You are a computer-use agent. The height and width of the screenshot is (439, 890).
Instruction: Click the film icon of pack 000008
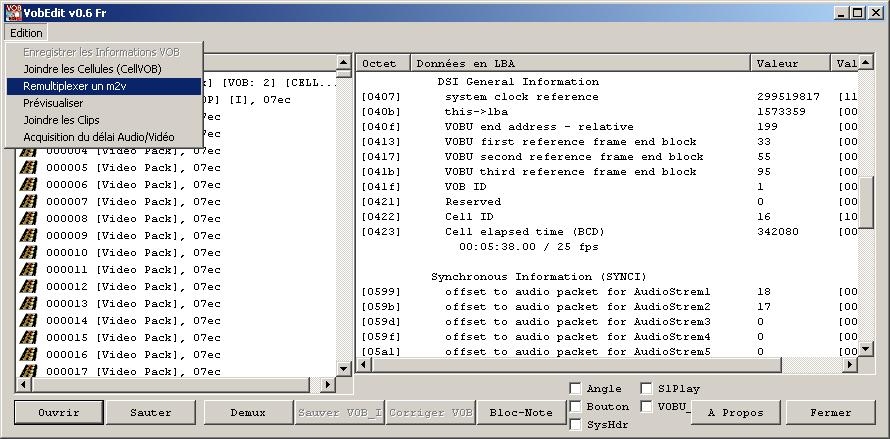click(x=29, y=219)
